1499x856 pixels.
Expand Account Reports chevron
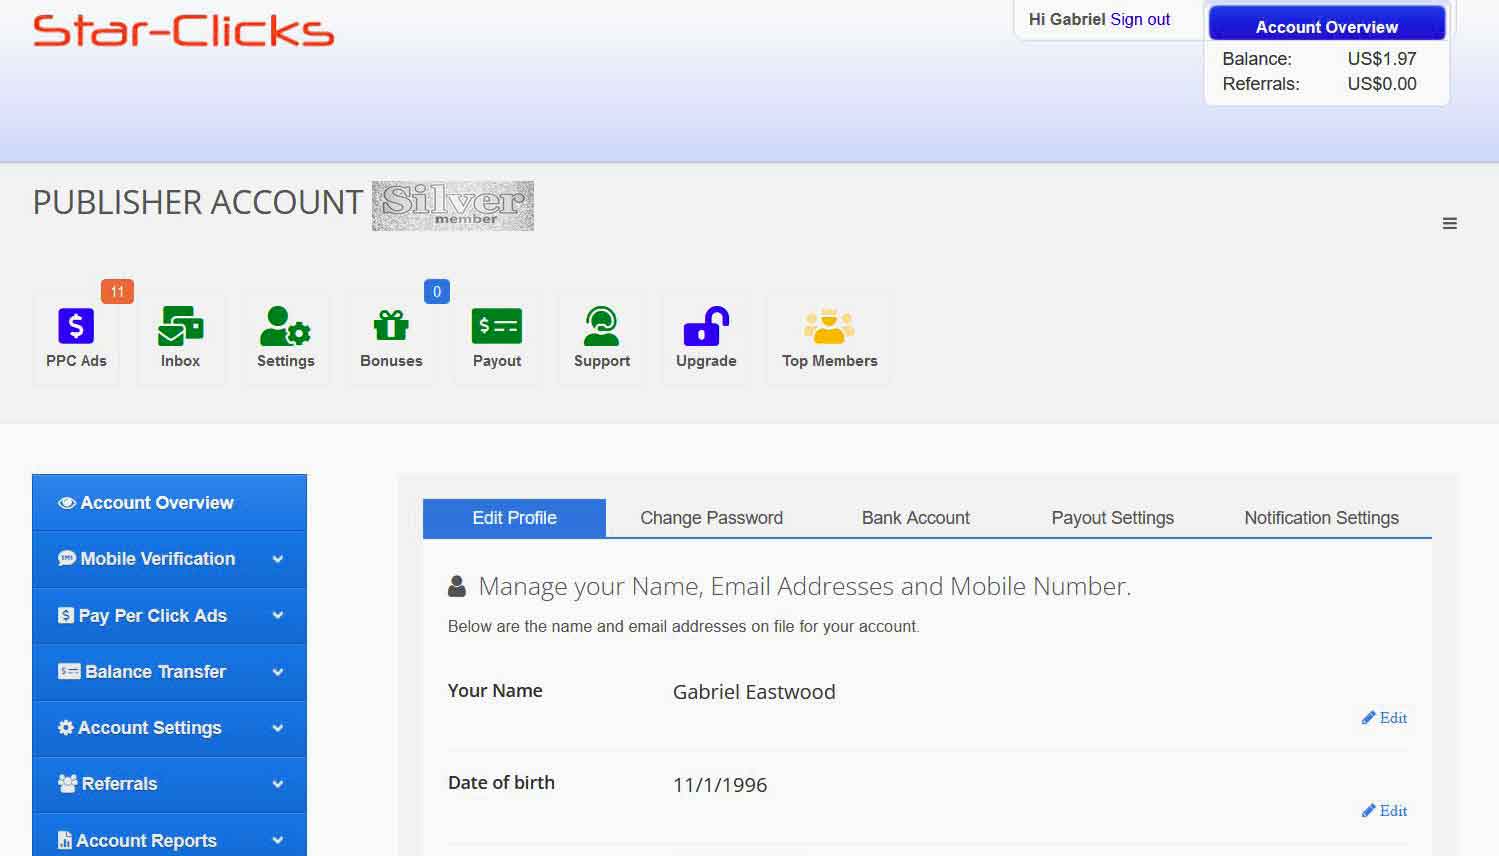tap(278, 841)
